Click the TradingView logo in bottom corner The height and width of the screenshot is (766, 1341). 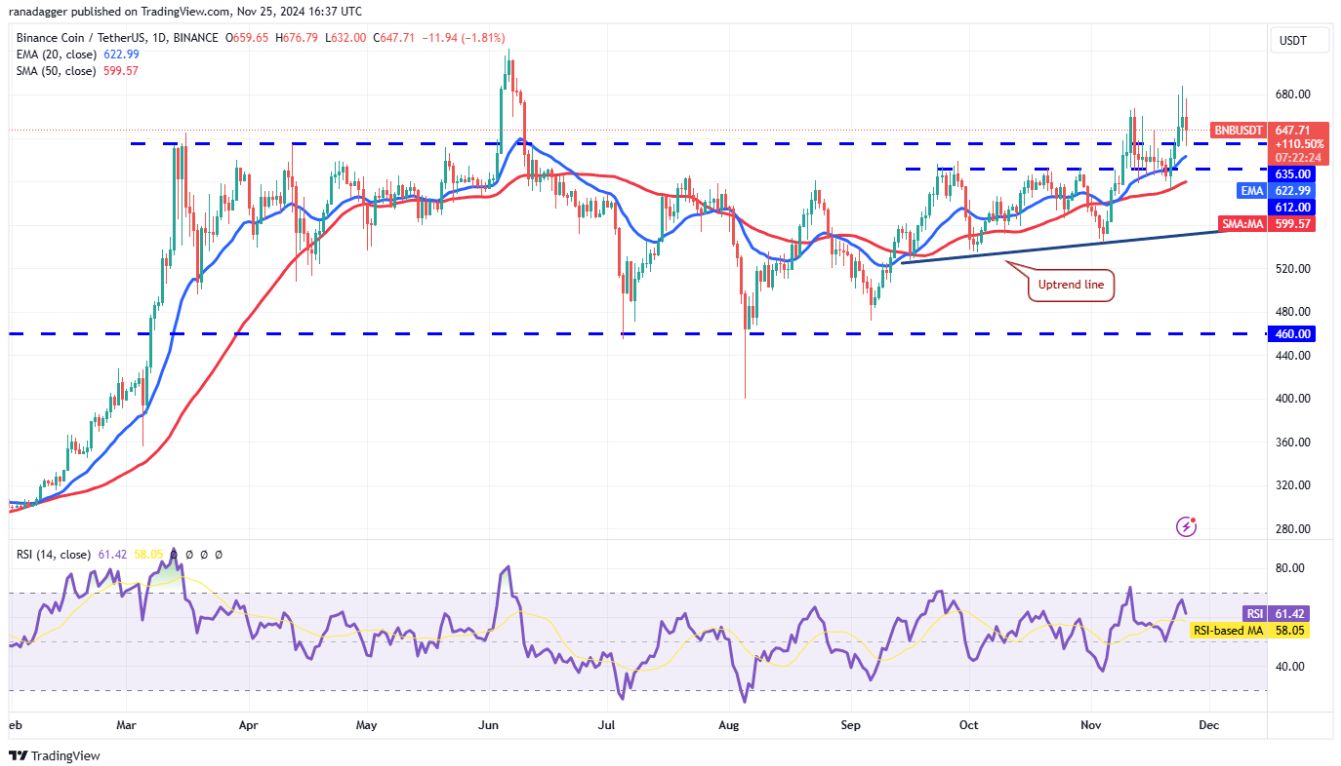click(x=52, y=757)
